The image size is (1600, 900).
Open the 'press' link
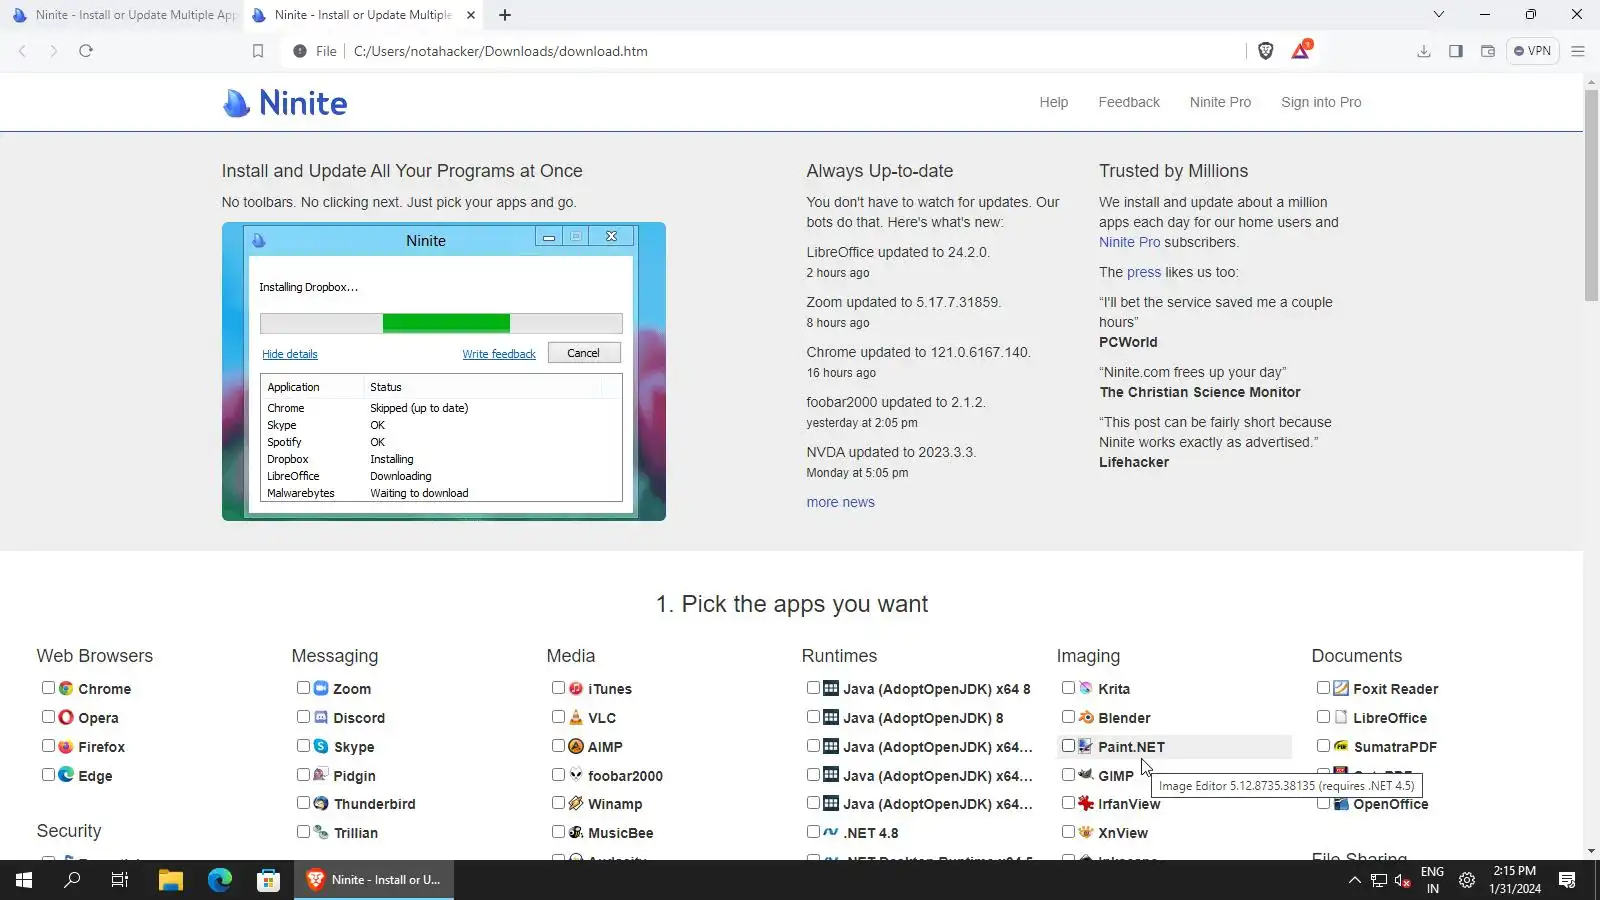[1144, 272]
